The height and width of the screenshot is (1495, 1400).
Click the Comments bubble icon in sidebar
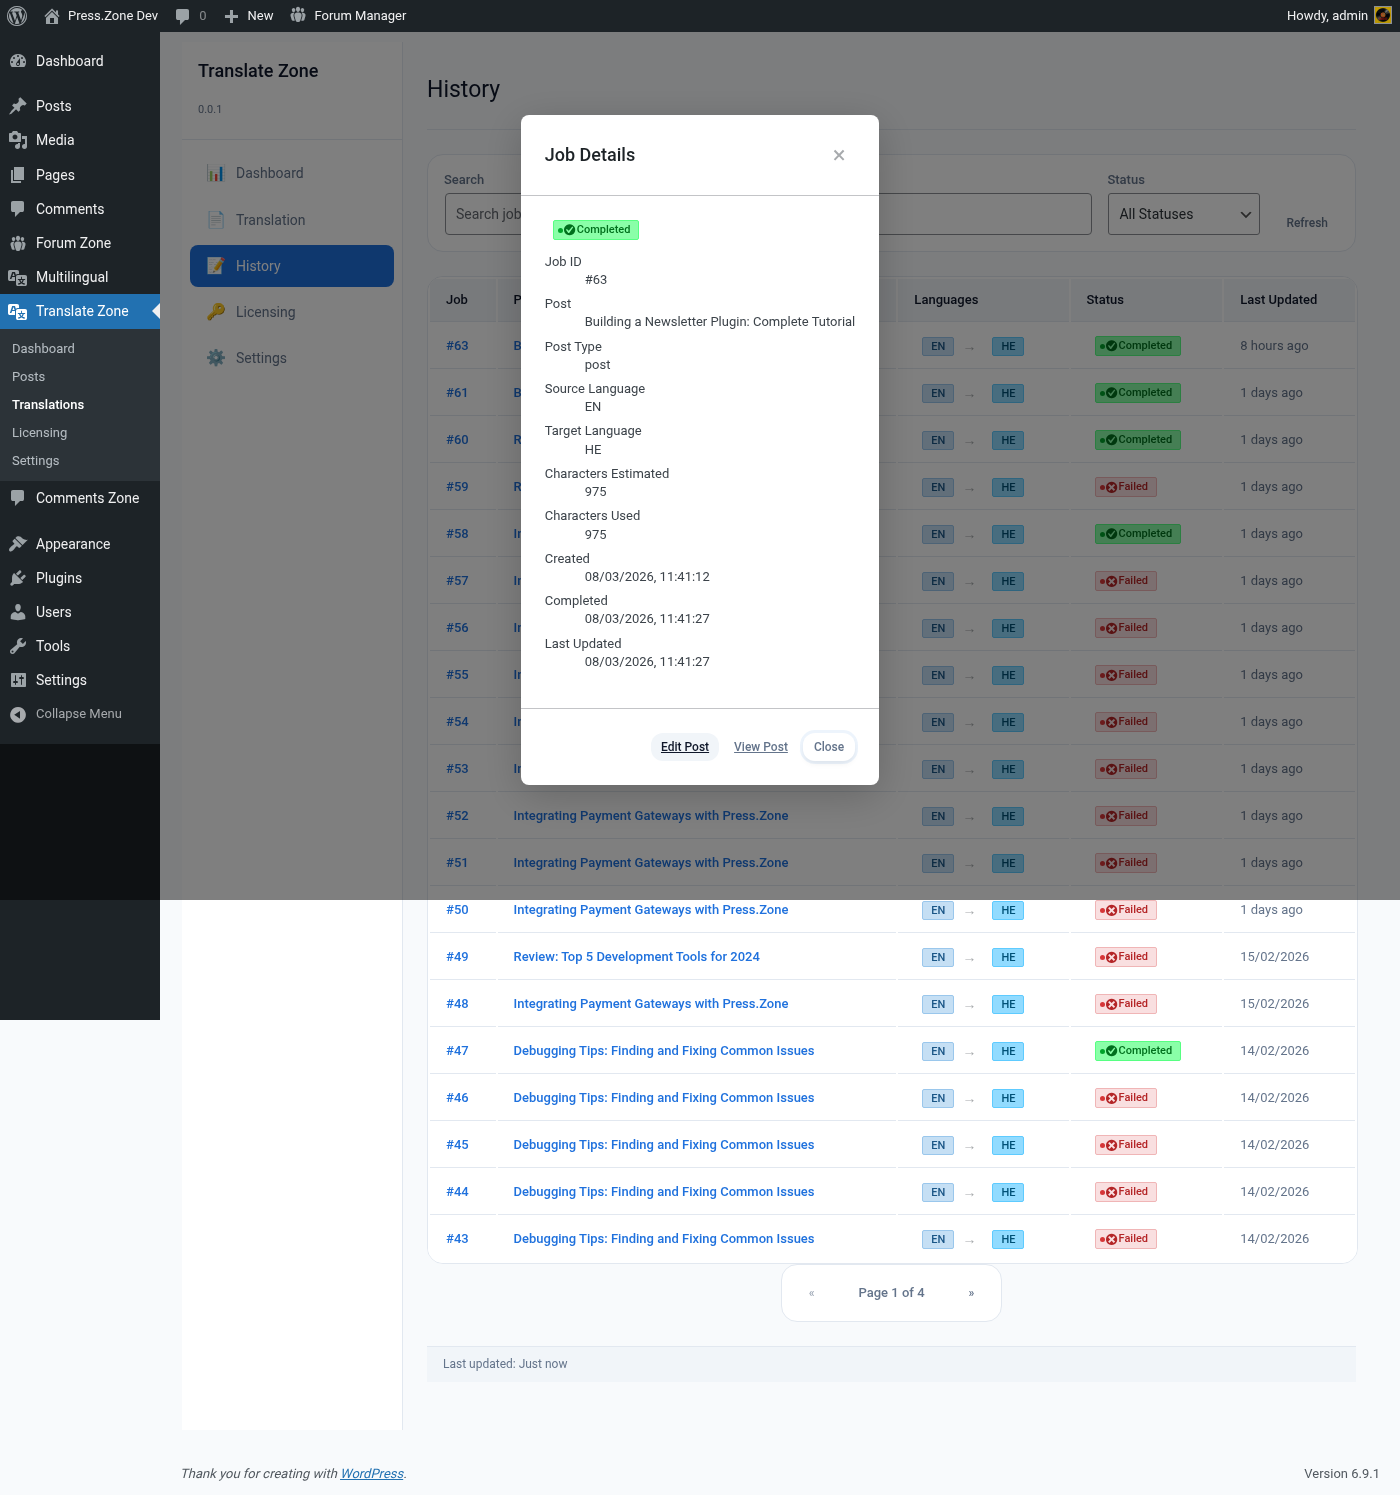(x=18, y=209)
